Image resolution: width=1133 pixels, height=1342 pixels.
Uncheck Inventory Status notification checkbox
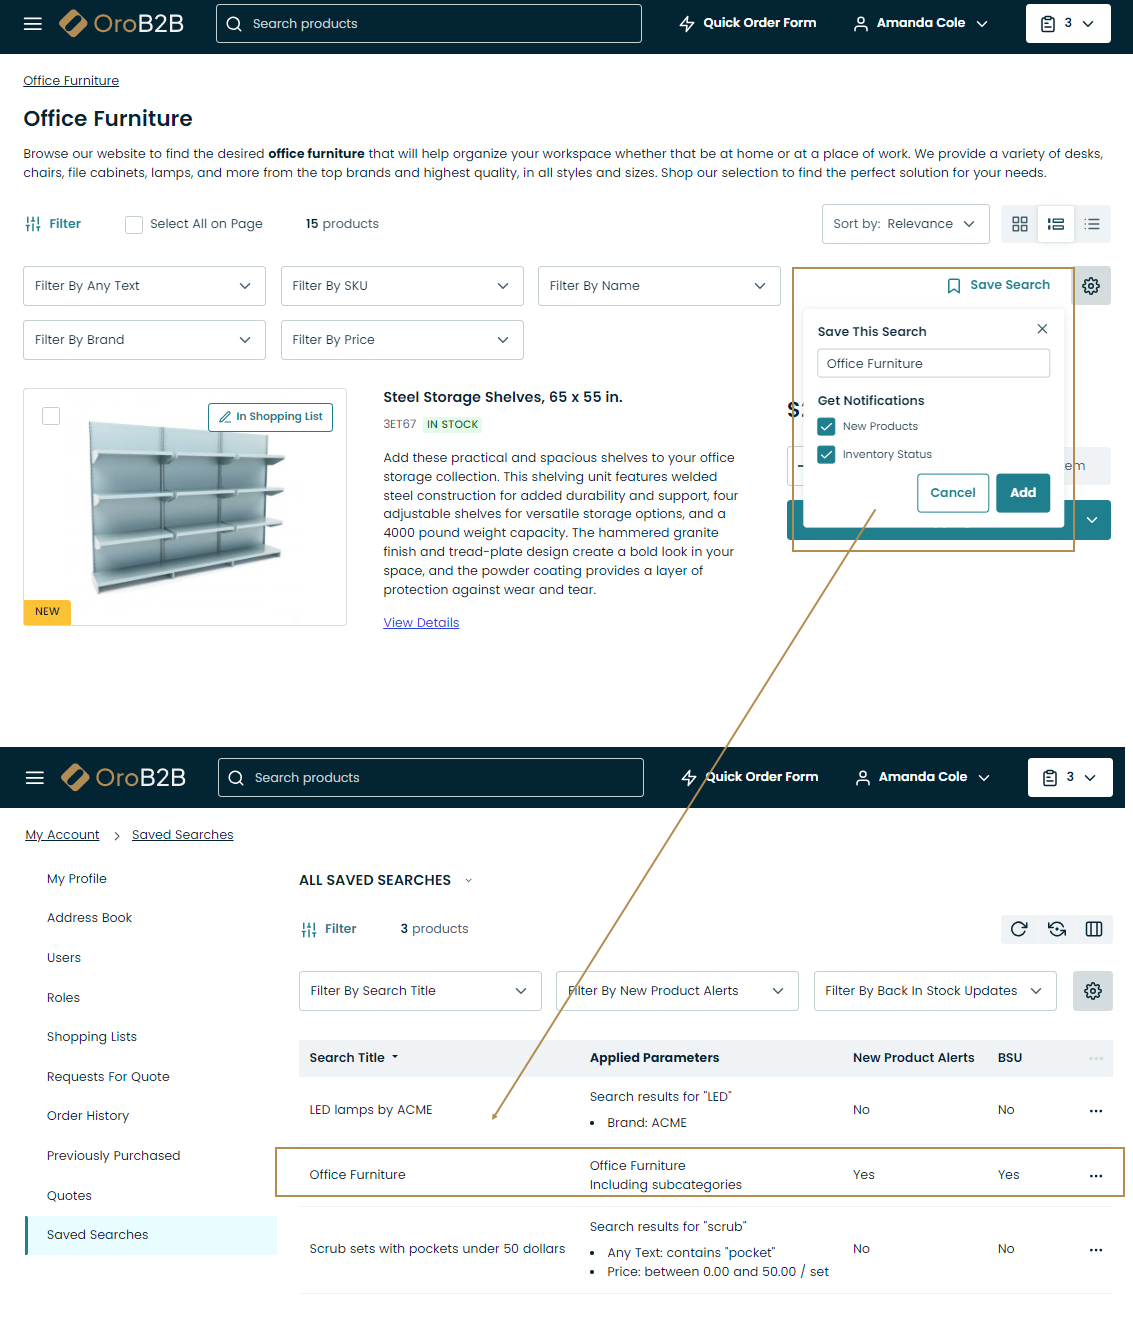[x=826, y=455]
